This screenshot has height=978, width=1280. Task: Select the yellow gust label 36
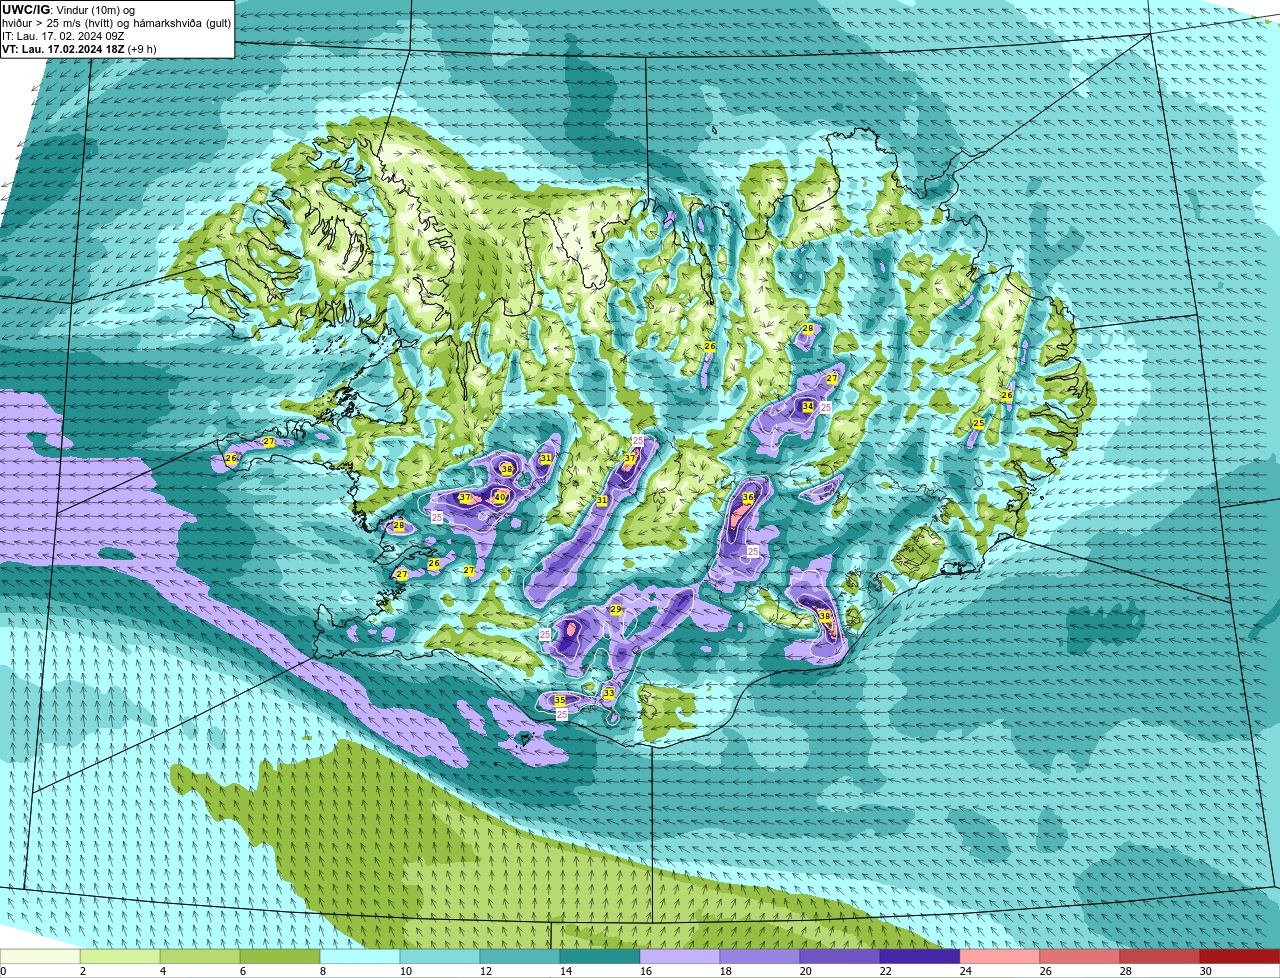[748, 497]
